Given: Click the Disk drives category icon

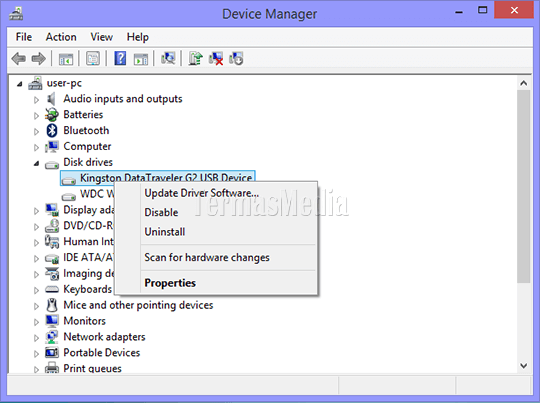Looking at the screenshot, I should click(x=52, y=164).
